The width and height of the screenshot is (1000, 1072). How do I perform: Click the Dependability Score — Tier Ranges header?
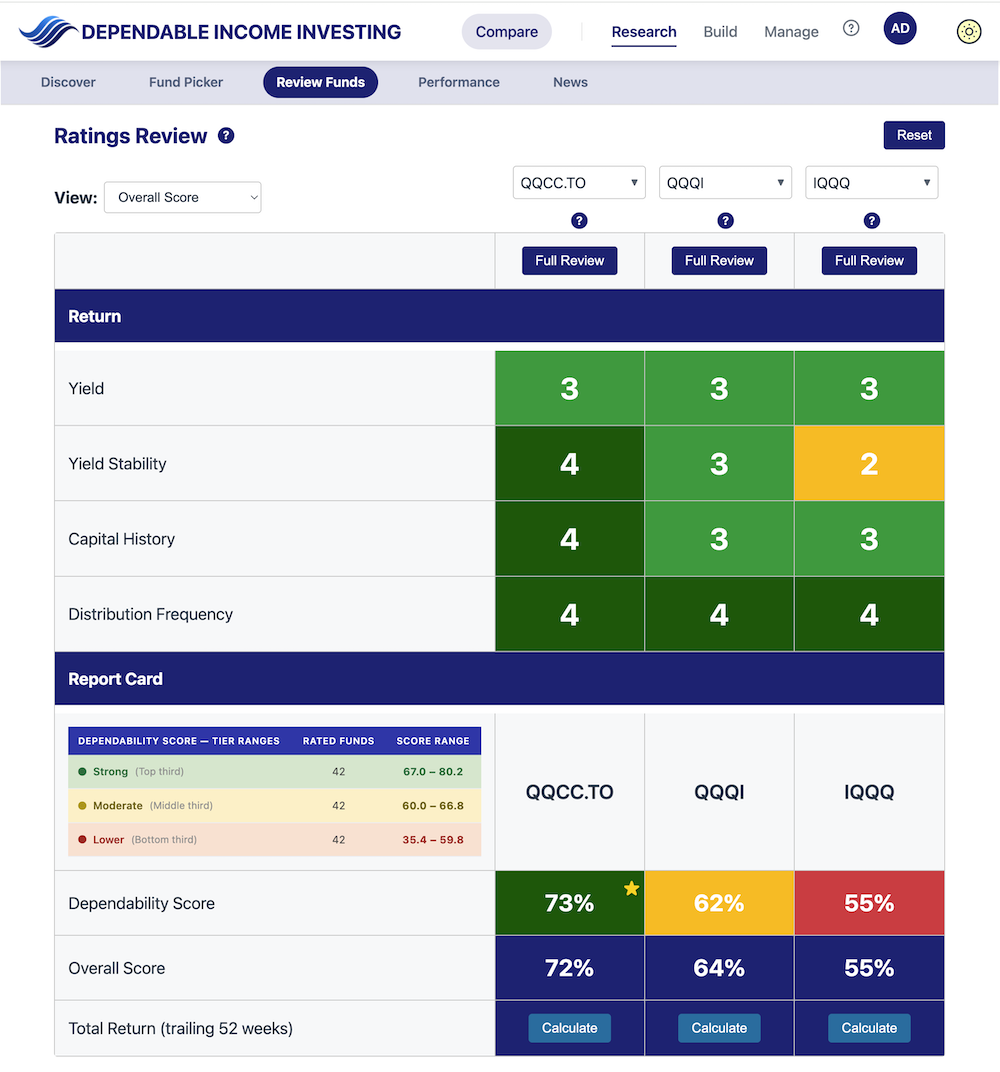pos(178,740)
